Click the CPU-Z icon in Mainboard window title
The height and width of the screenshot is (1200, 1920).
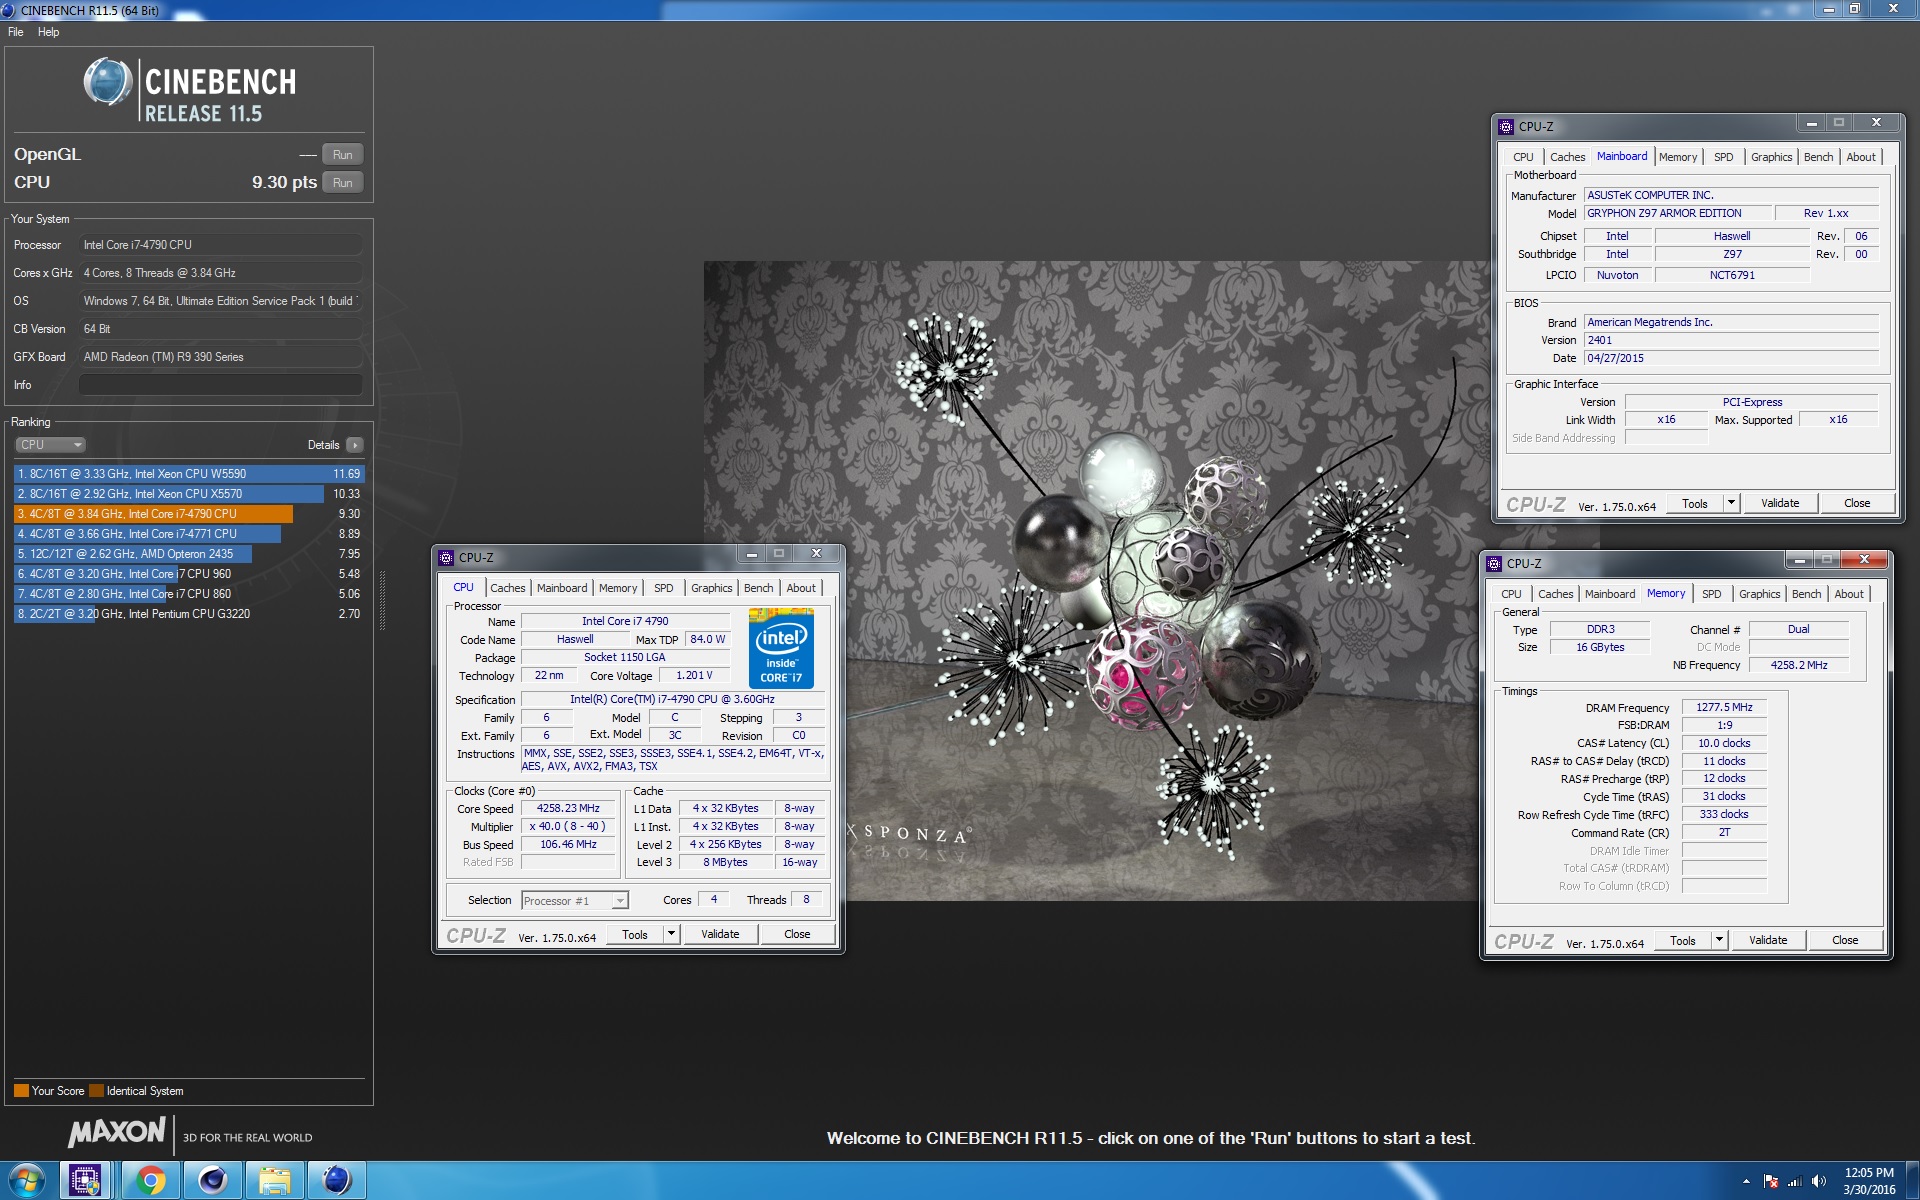[1506, 126]
